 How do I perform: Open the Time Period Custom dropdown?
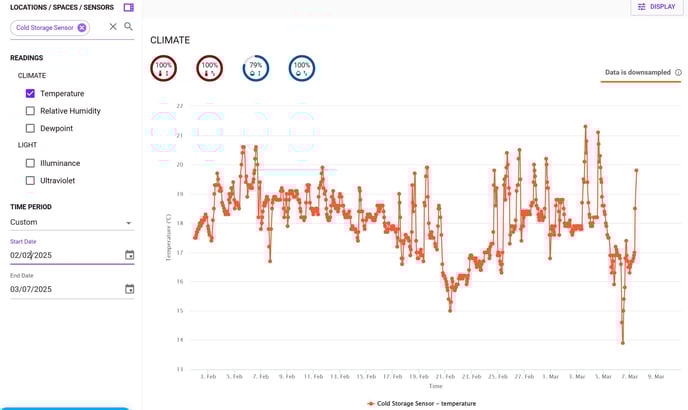(x=72, y=223)
